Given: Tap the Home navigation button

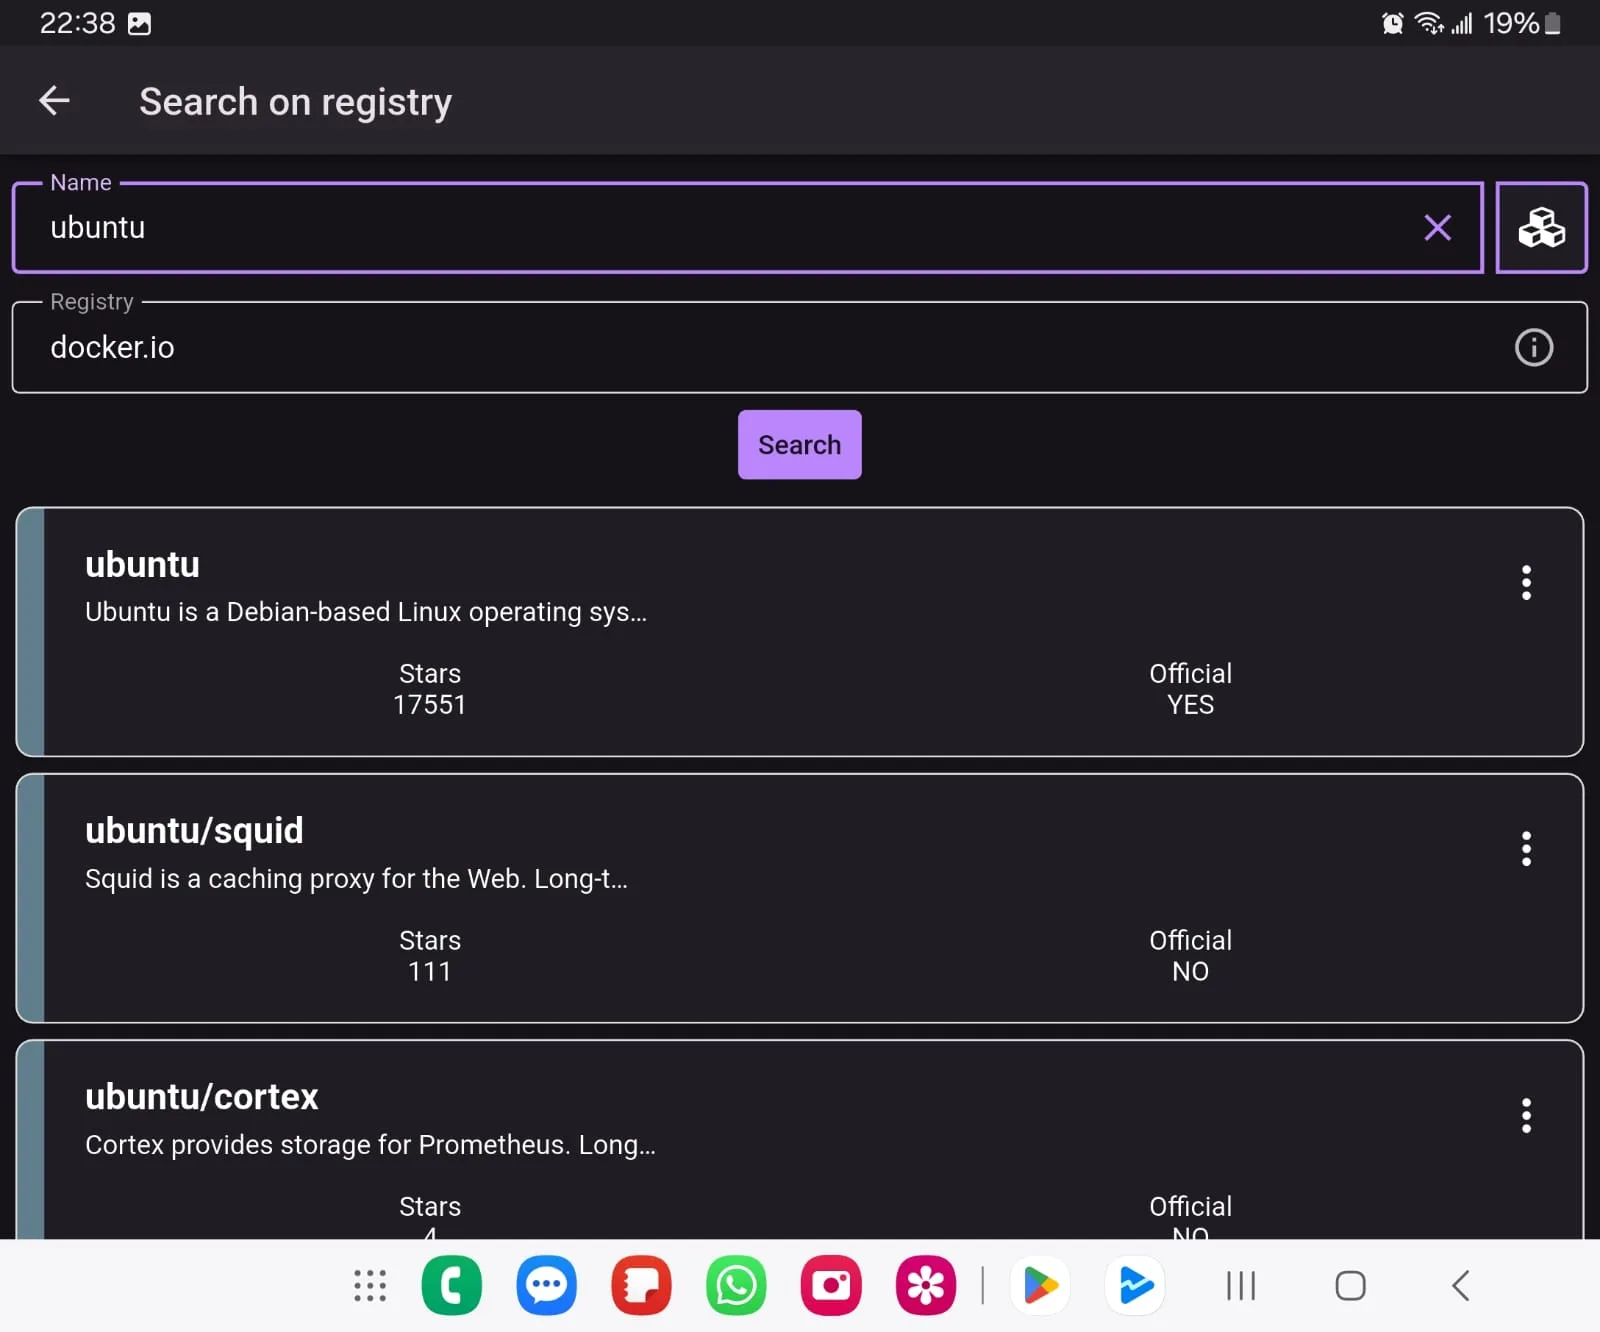Looking at the screenshot, I should (1350, 1286).
